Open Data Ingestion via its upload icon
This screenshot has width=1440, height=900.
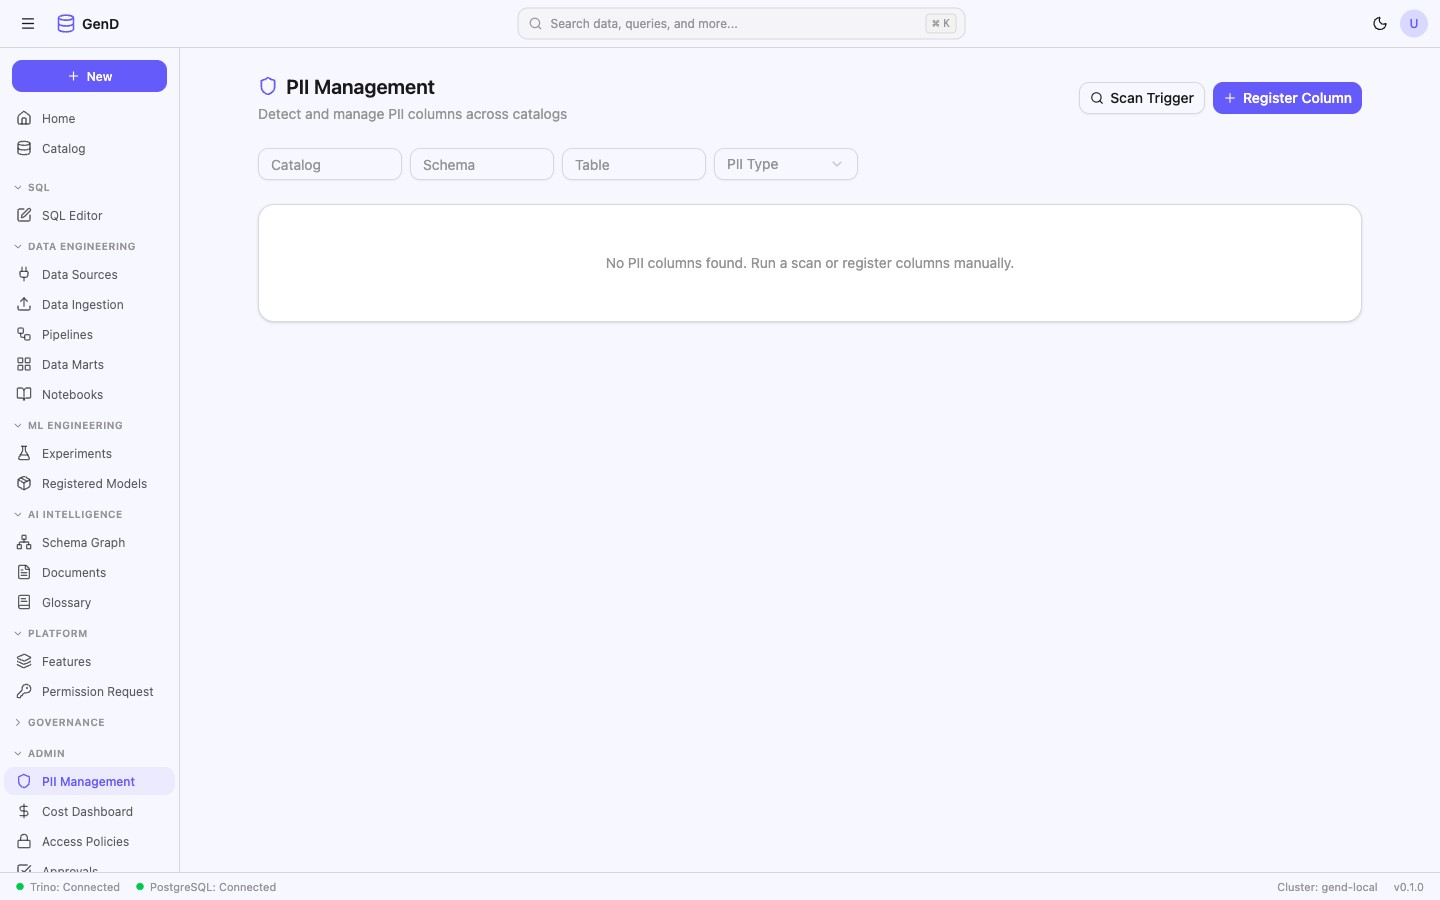pyautogui.click(x=24, y=304)
